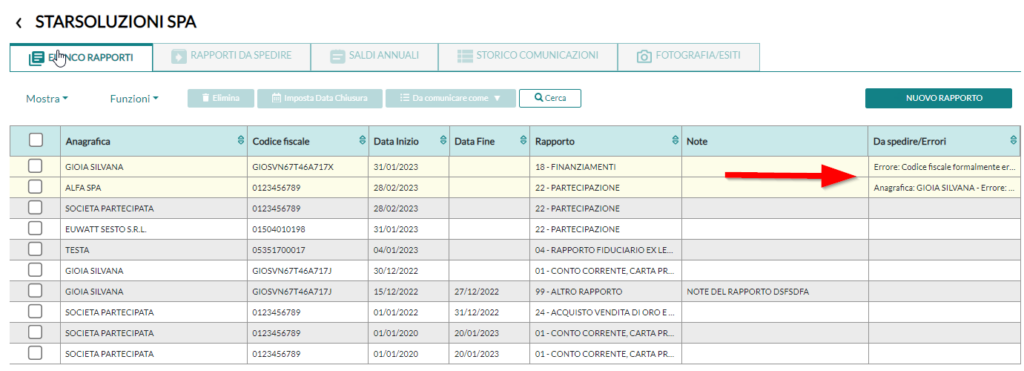Click the EUWATT SESTO S.R.L. cell
The height and width of the screenshot is (371, 1024).
coord(153,229)
